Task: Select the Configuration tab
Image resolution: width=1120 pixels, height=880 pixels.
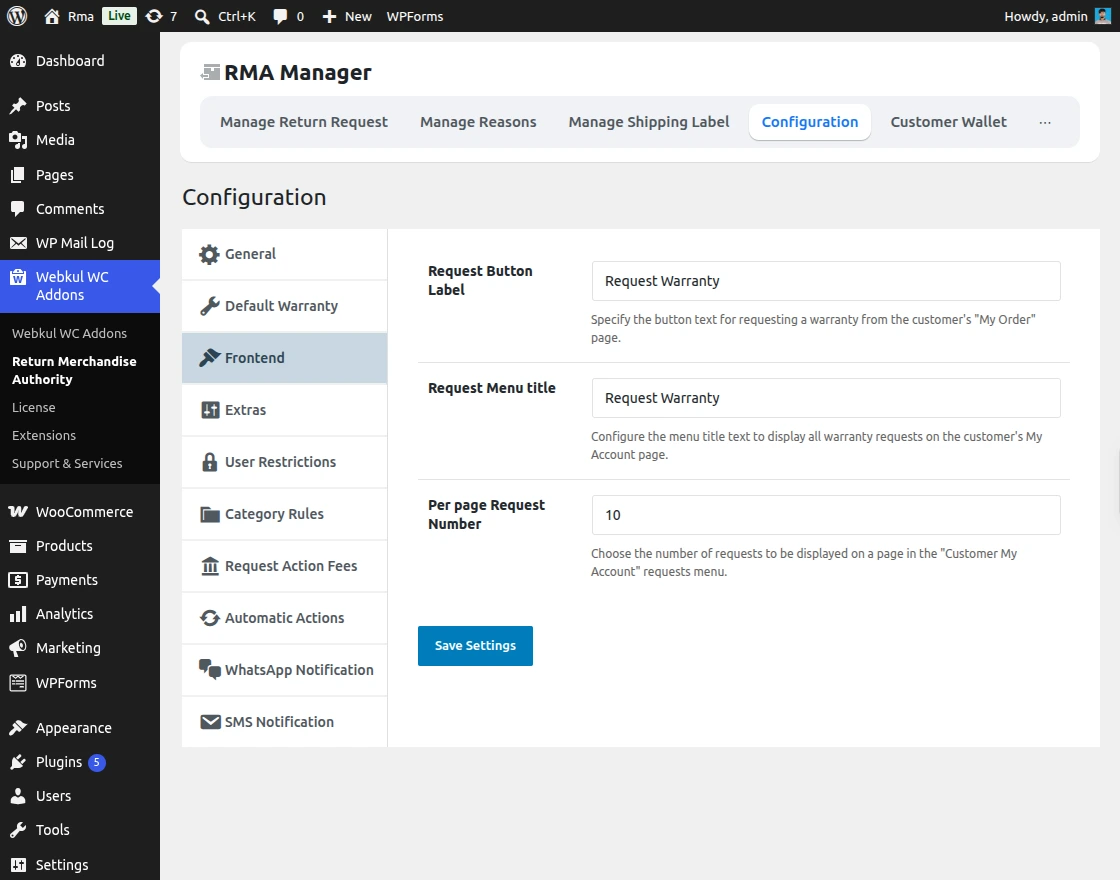Action: (809, 122)
